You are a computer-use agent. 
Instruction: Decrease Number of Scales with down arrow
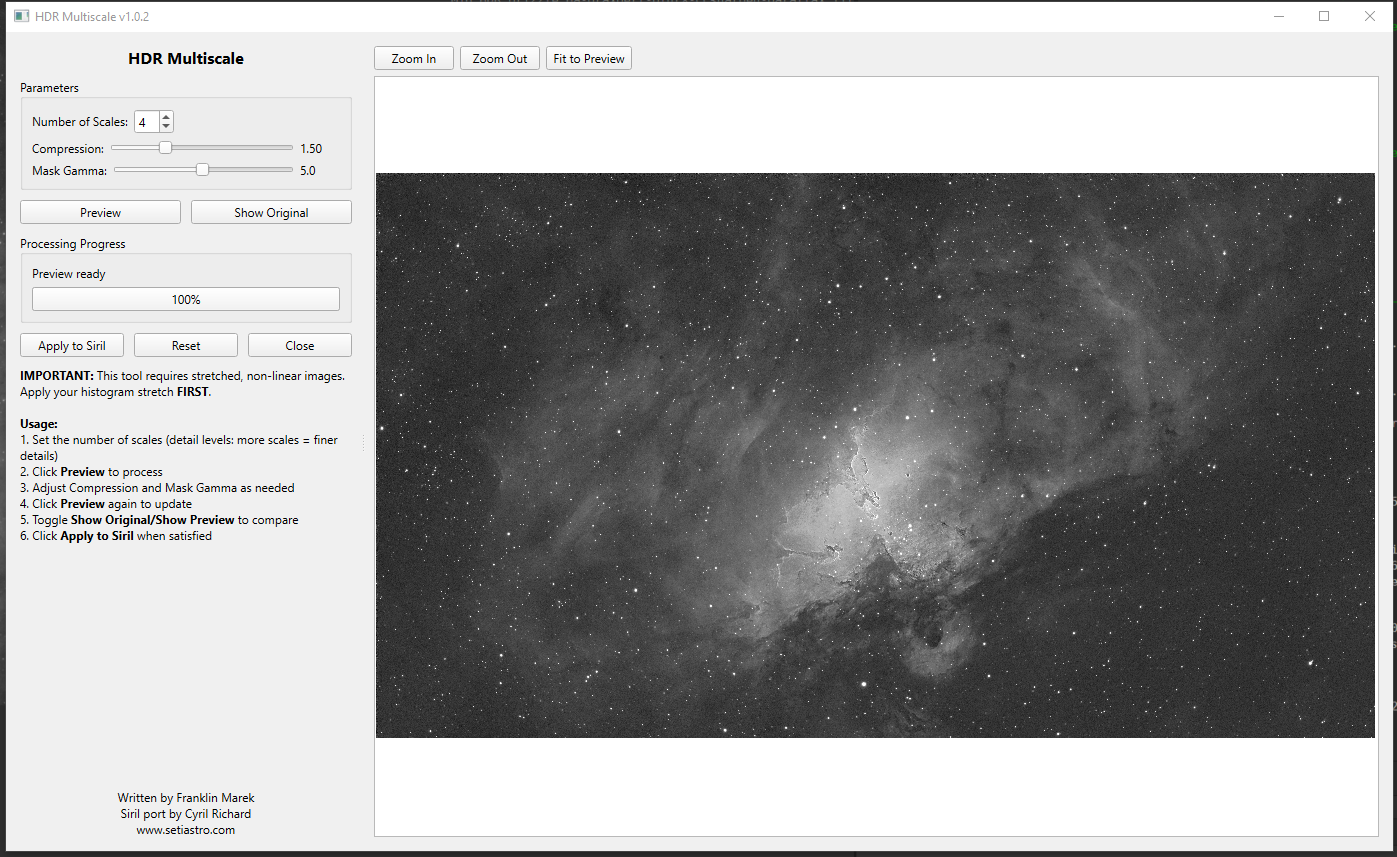(x=166, y=127)
